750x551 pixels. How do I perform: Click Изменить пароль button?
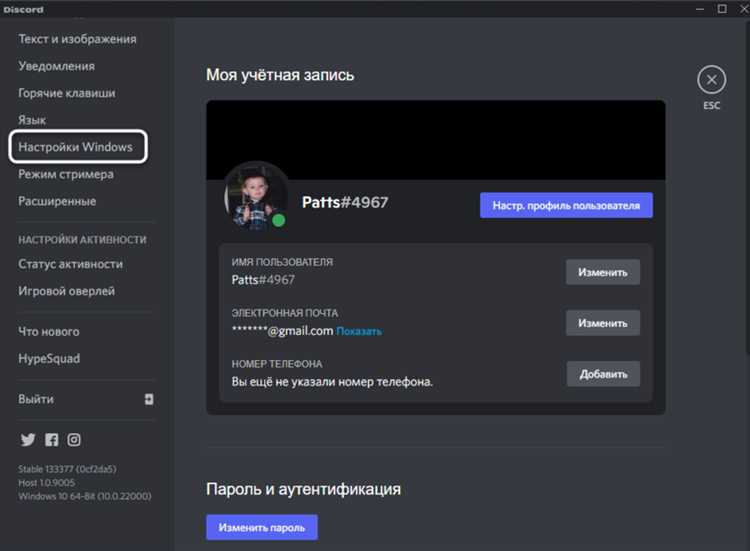click(262, 528)
